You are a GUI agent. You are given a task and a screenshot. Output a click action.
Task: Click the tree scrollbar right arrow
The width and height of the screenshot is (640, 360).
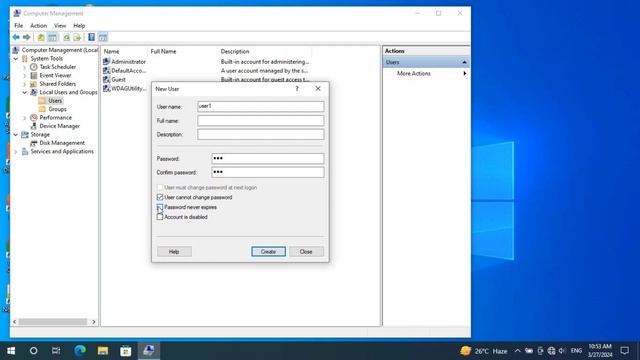94,322
